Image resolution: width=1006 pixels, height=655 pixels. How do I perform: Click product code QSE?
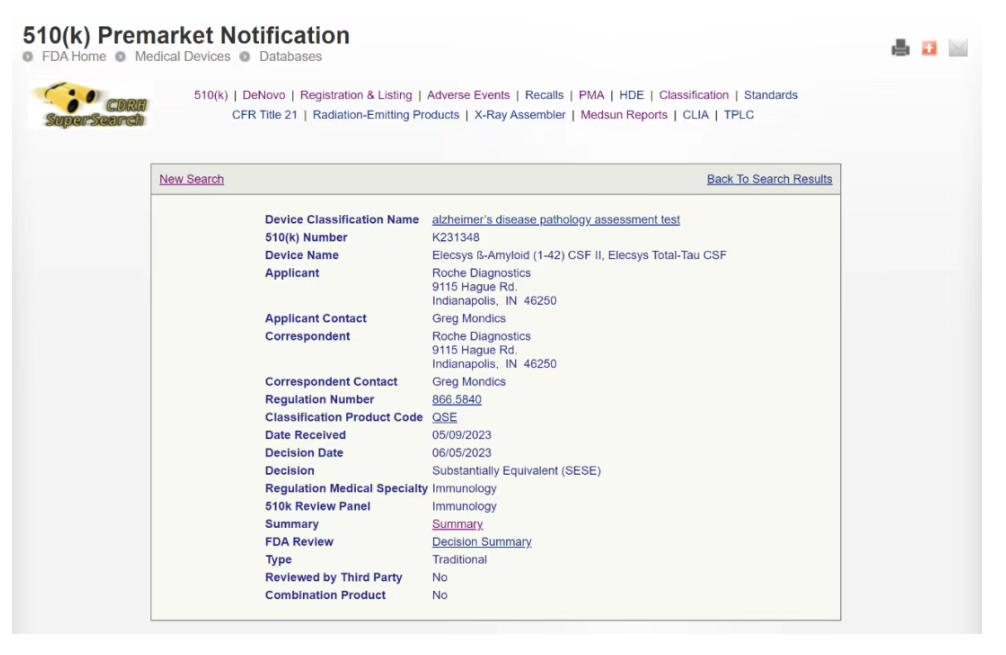(x=444, y=418)
